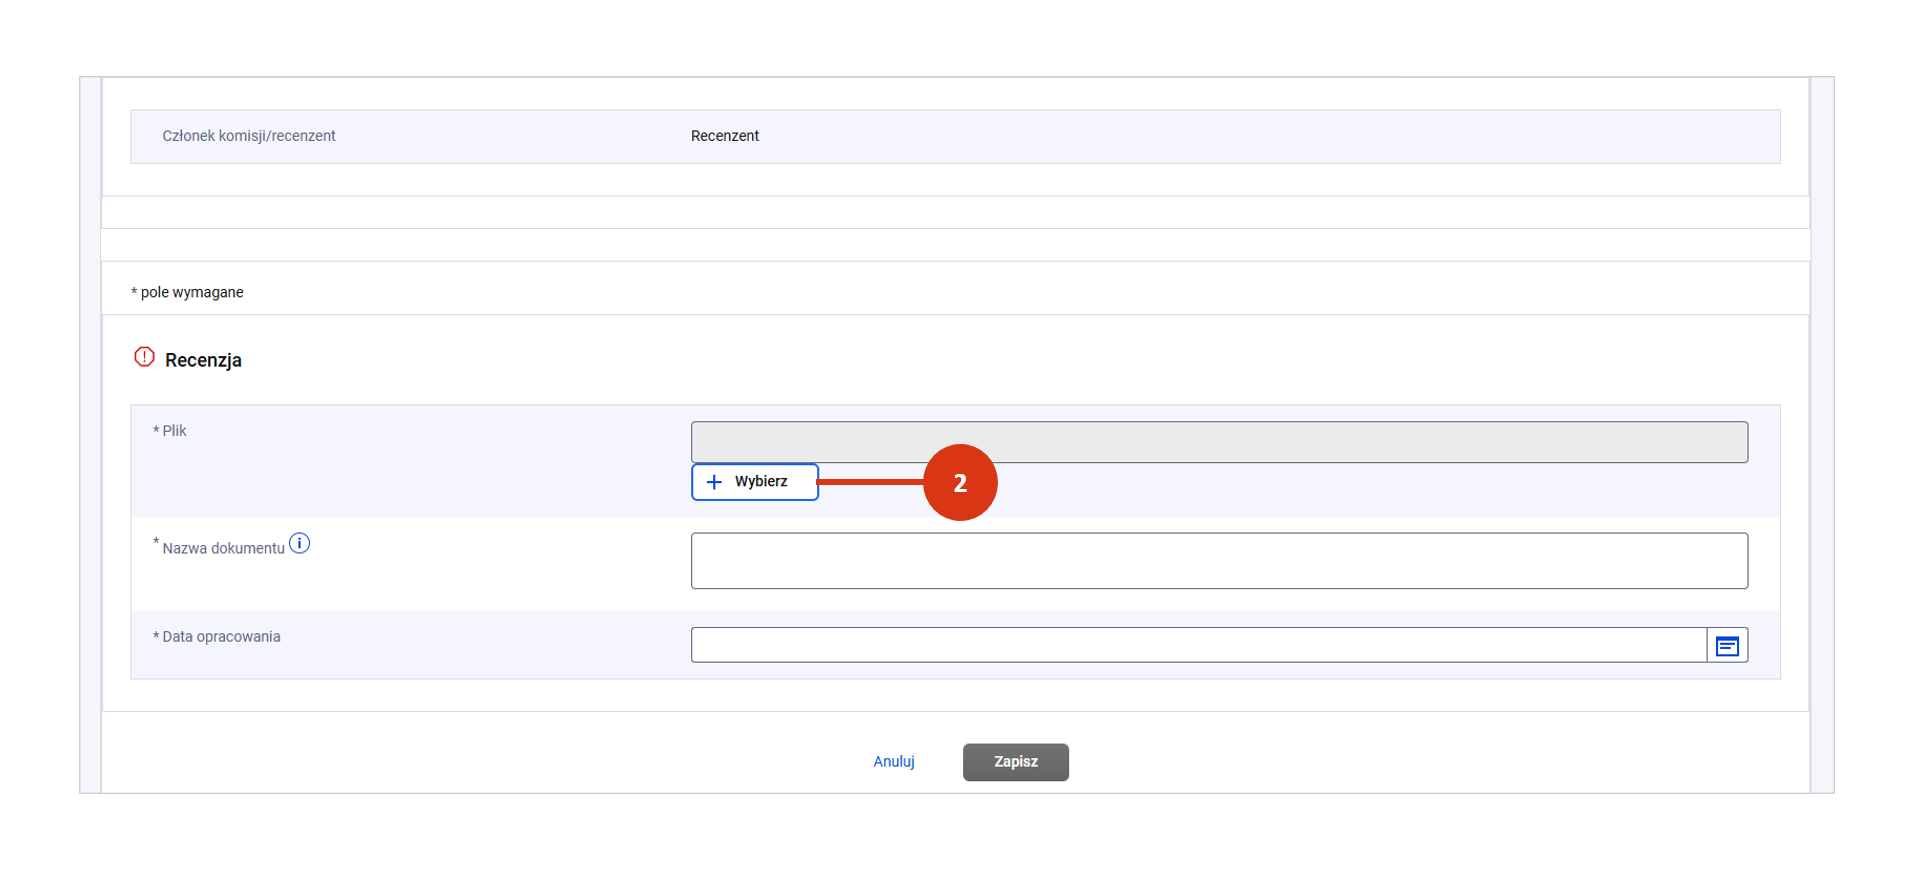Open the calendar picker for Data opracowania
The image size is (1916, 889).
(1726, 646)
